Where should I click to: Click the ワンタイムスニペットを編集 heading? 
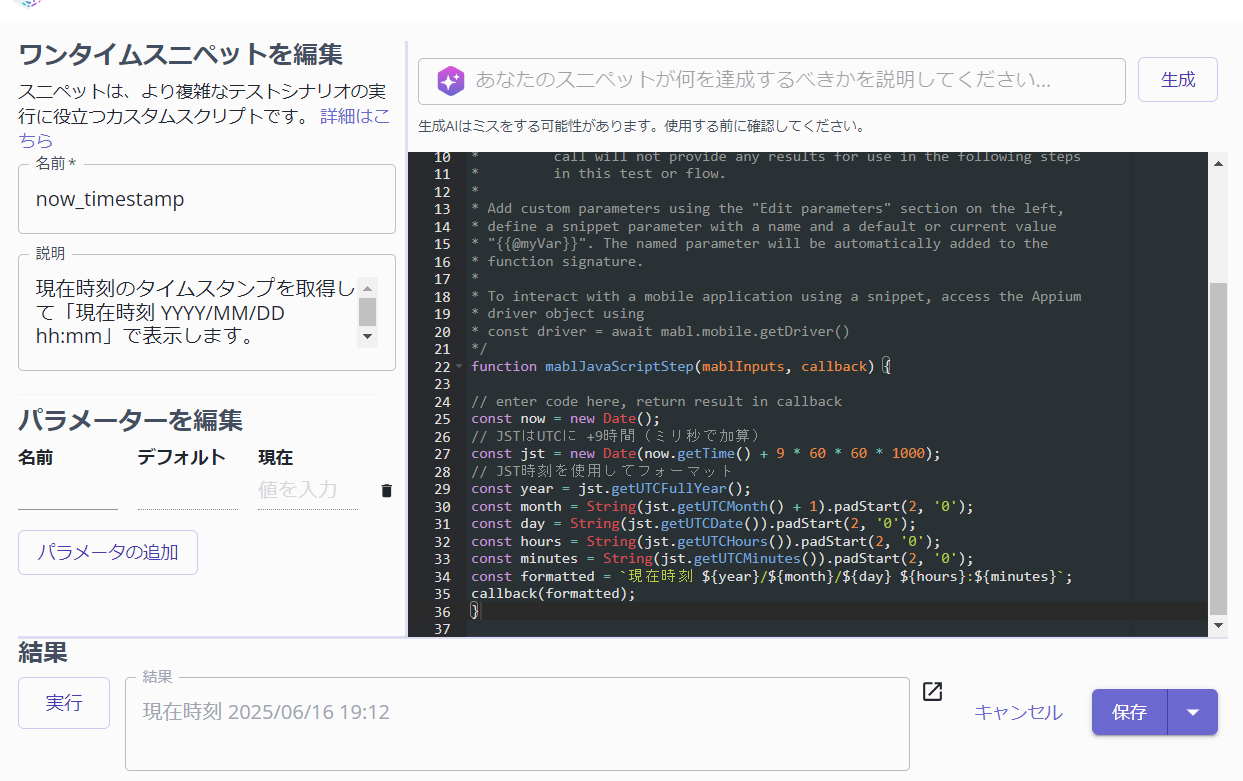click(181, 53)
